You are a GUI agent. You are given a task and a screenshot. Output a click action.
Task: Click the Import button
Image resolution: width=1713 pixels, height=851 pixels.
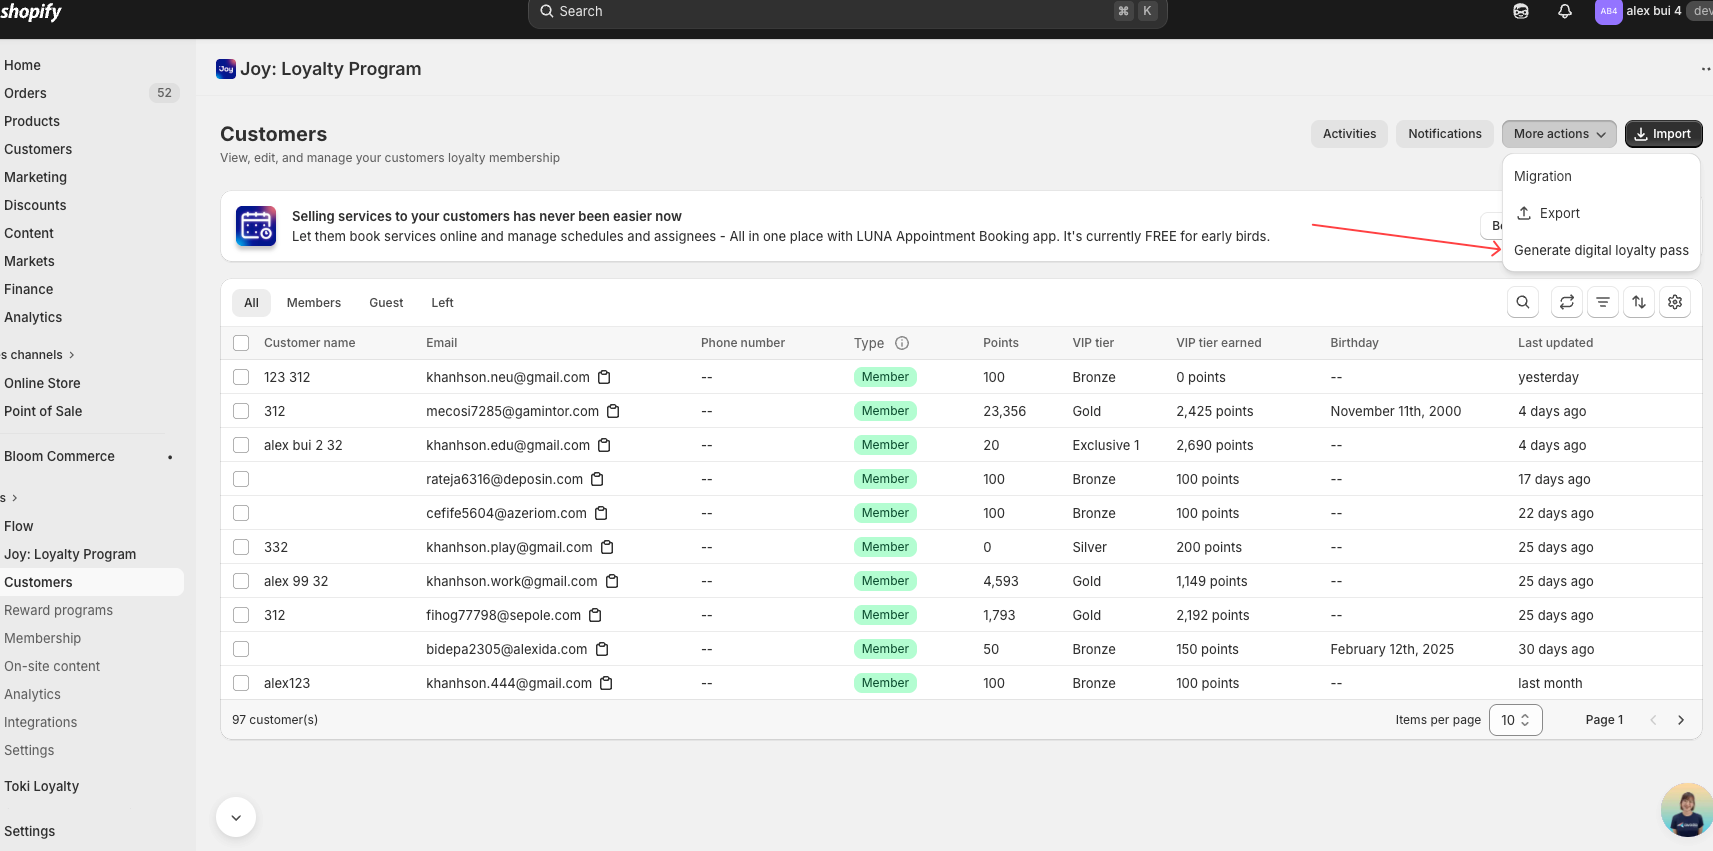click(1662, 134)
